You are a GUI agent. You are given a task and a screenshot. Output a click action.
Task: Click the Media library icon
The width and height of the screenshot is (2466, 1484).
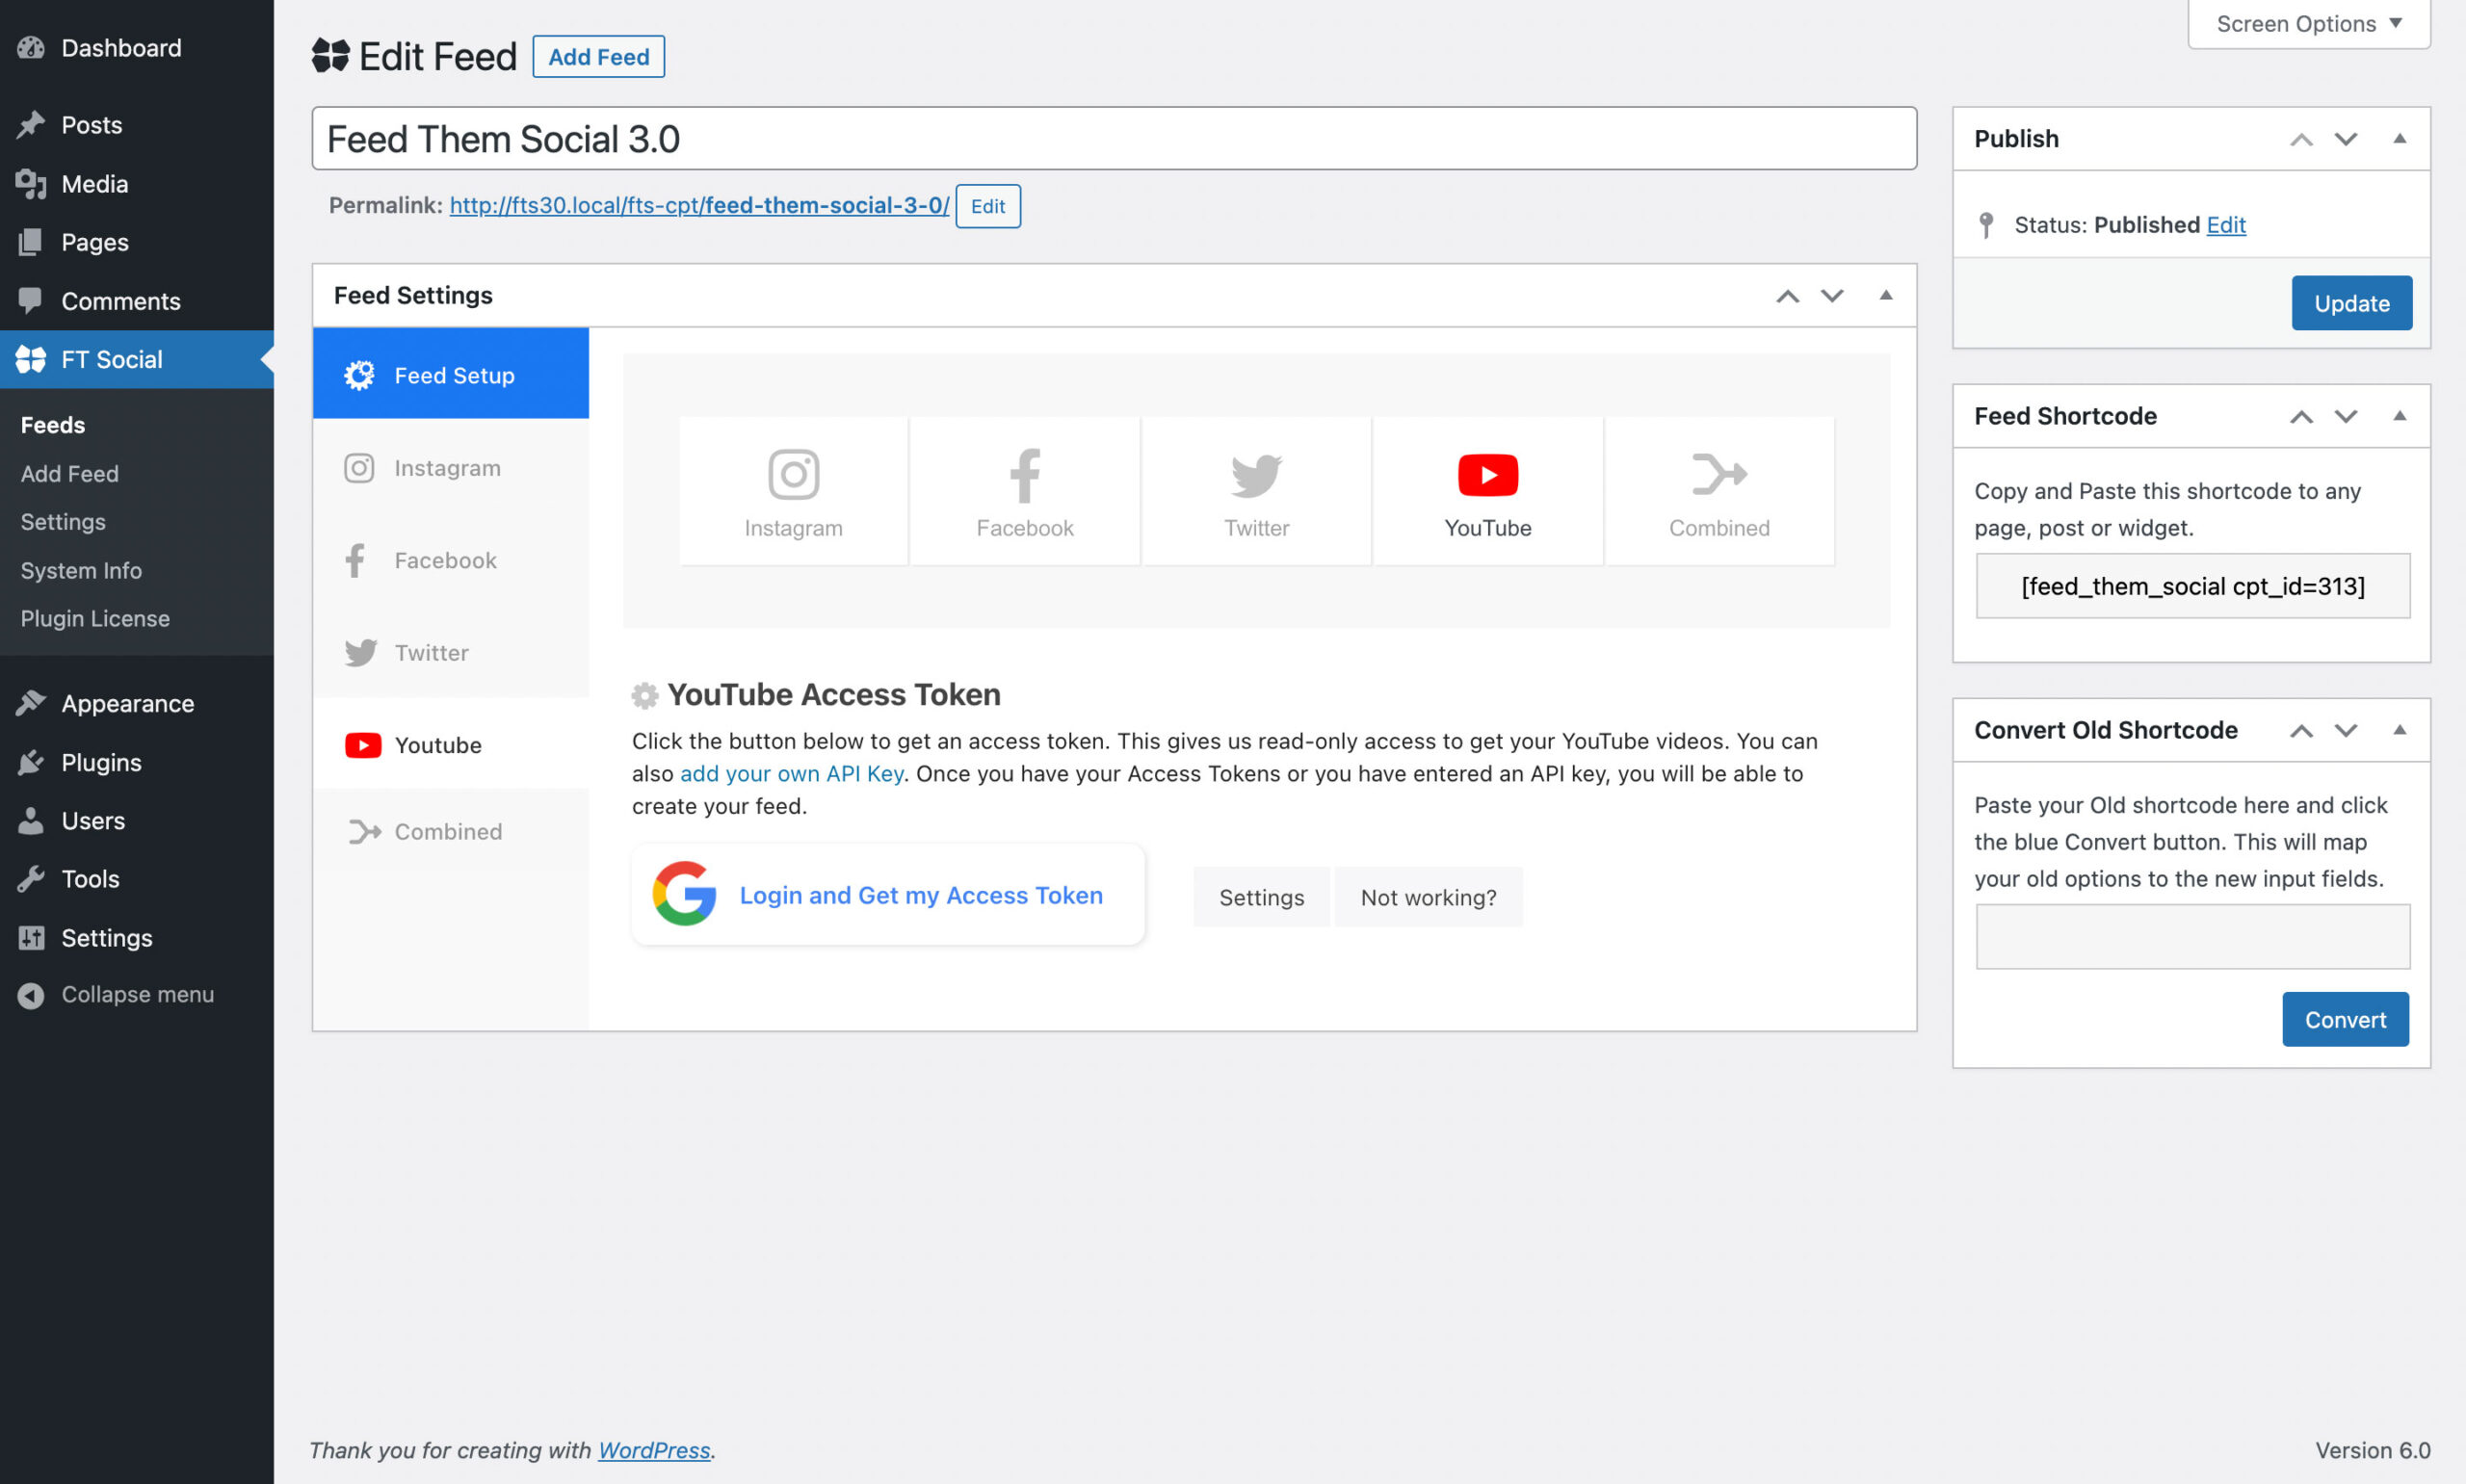31,183
